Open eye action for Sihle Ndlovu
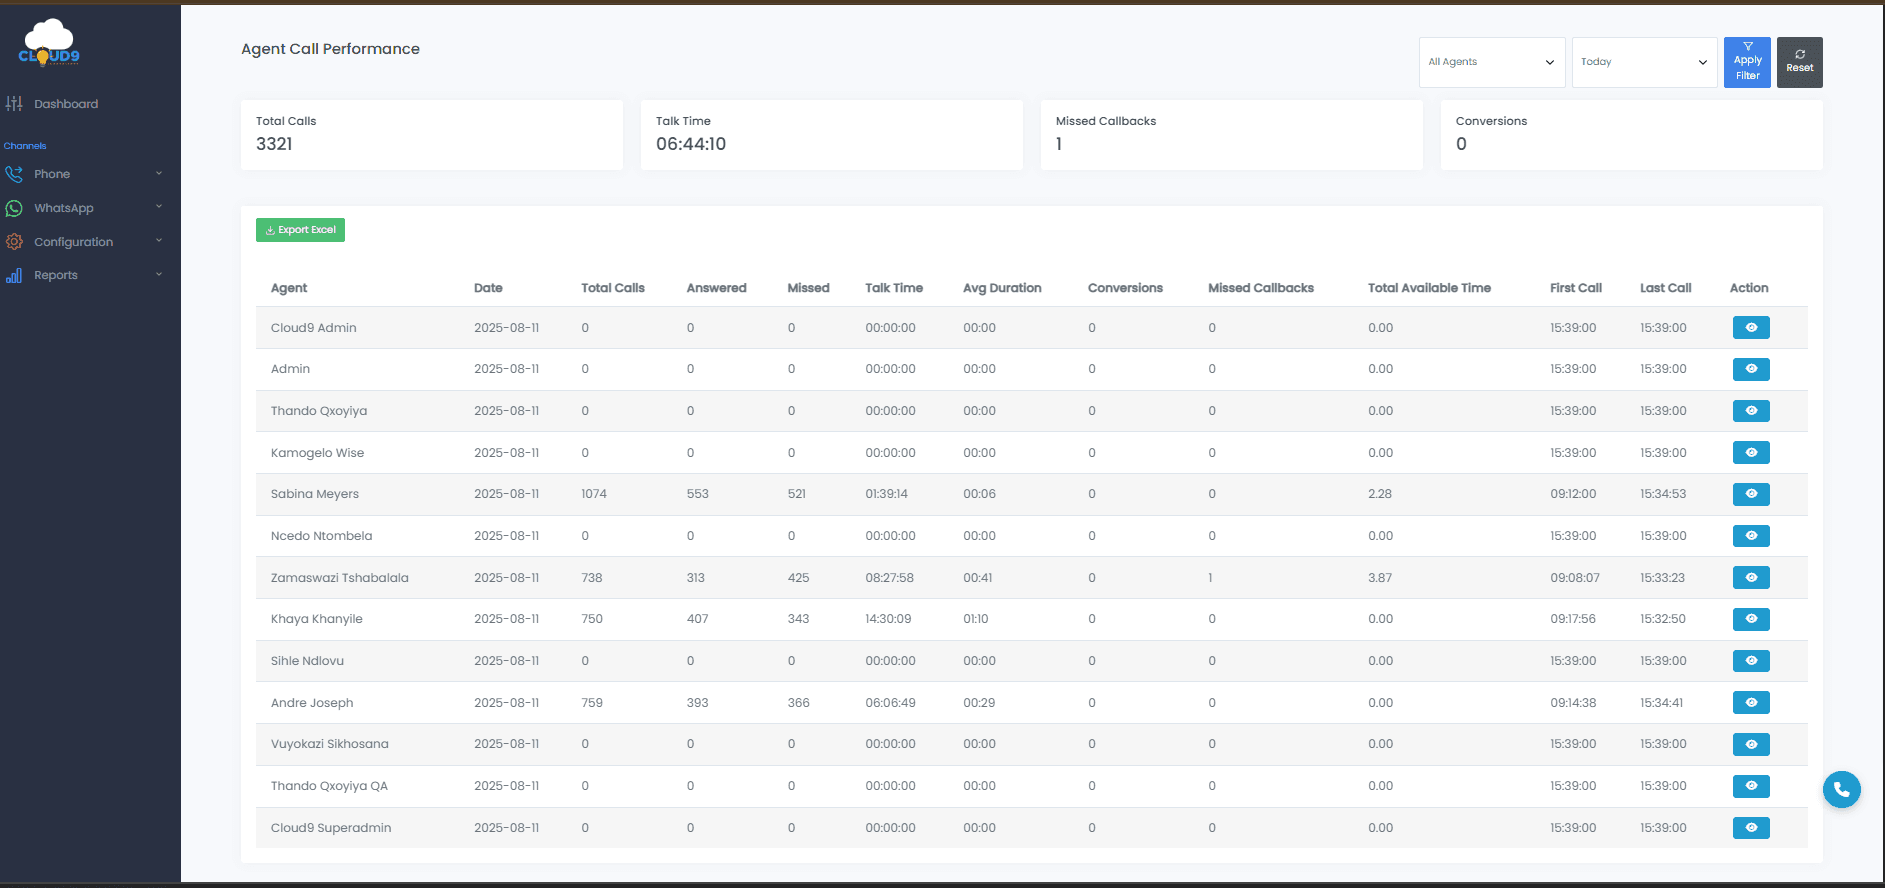This screenshot has height=888, width=1885. pos(1751,661)
